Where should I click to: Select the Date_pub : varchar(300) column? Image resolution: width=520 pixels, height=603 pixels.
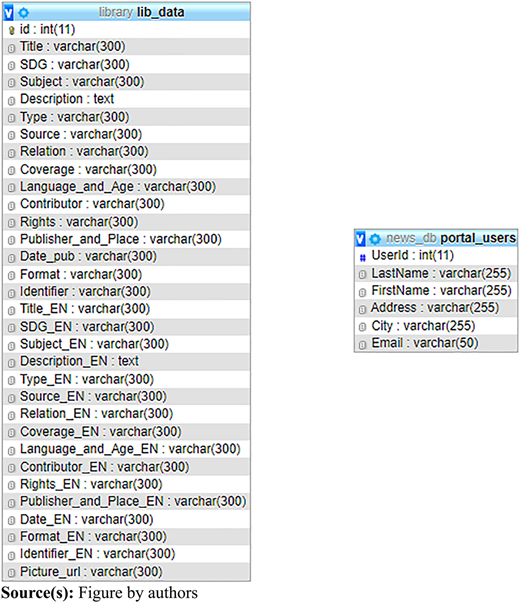tap(127, 257)
